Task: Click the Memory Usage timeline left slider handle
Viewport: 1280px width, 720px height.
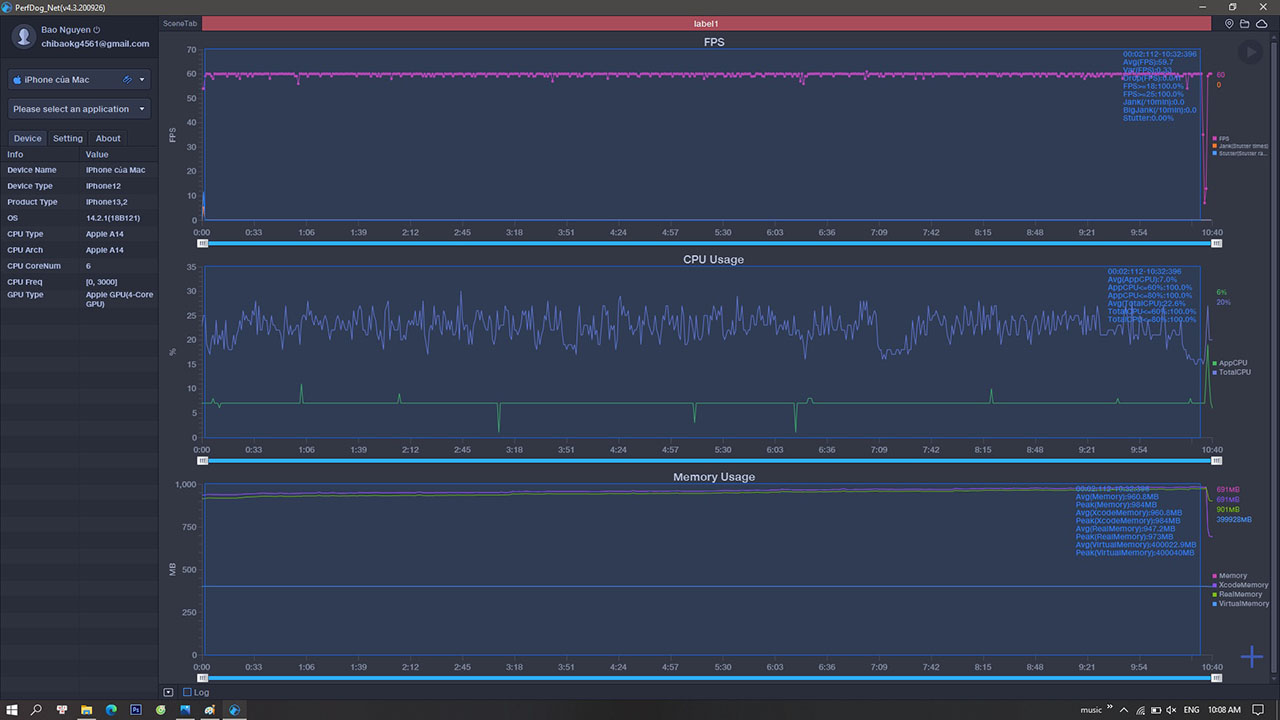Action: tap(203, 678)
